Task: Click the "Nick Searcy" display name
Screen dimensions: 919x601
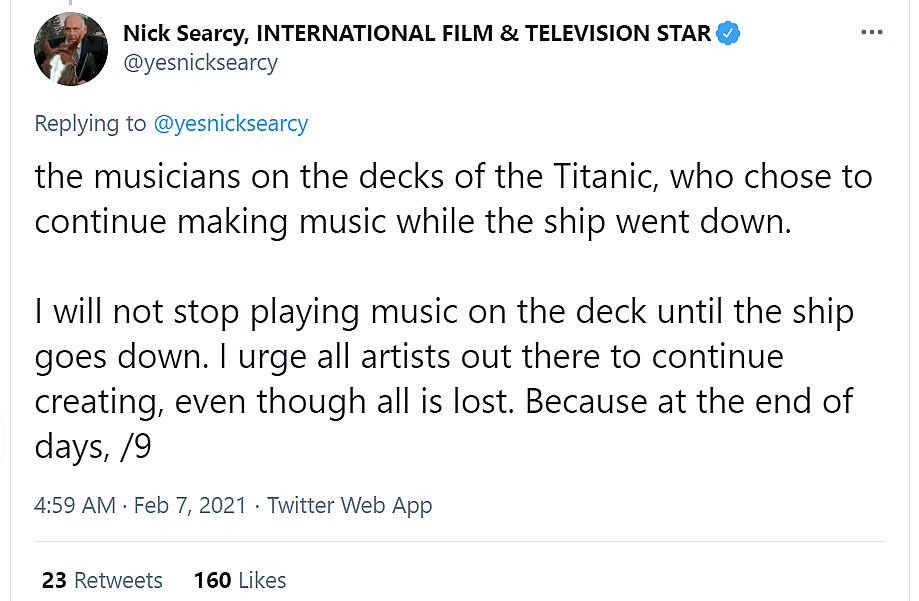Action: click(x=185, y=33)
